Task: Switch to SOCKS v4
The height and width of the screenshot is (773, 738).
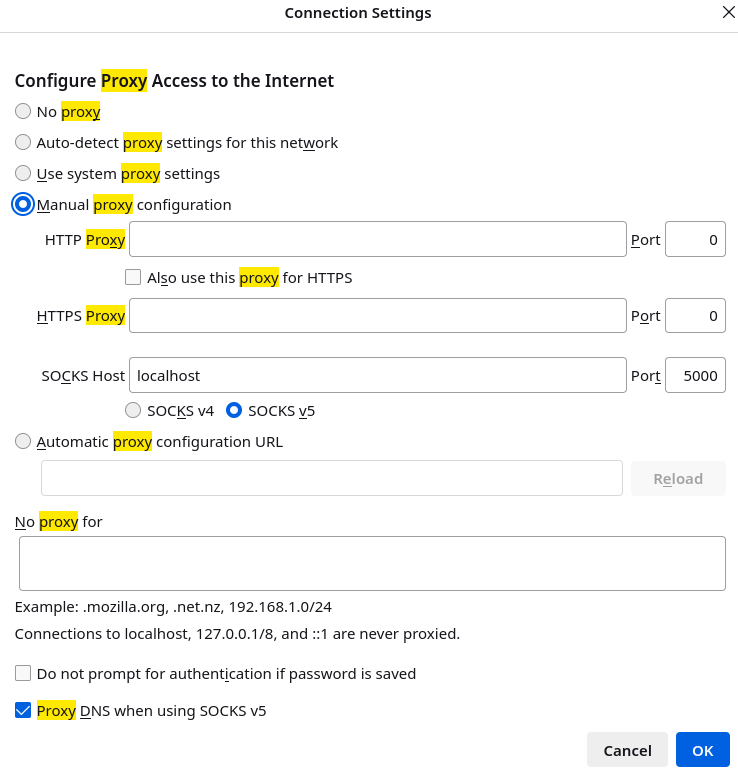Action: point(133,410)
